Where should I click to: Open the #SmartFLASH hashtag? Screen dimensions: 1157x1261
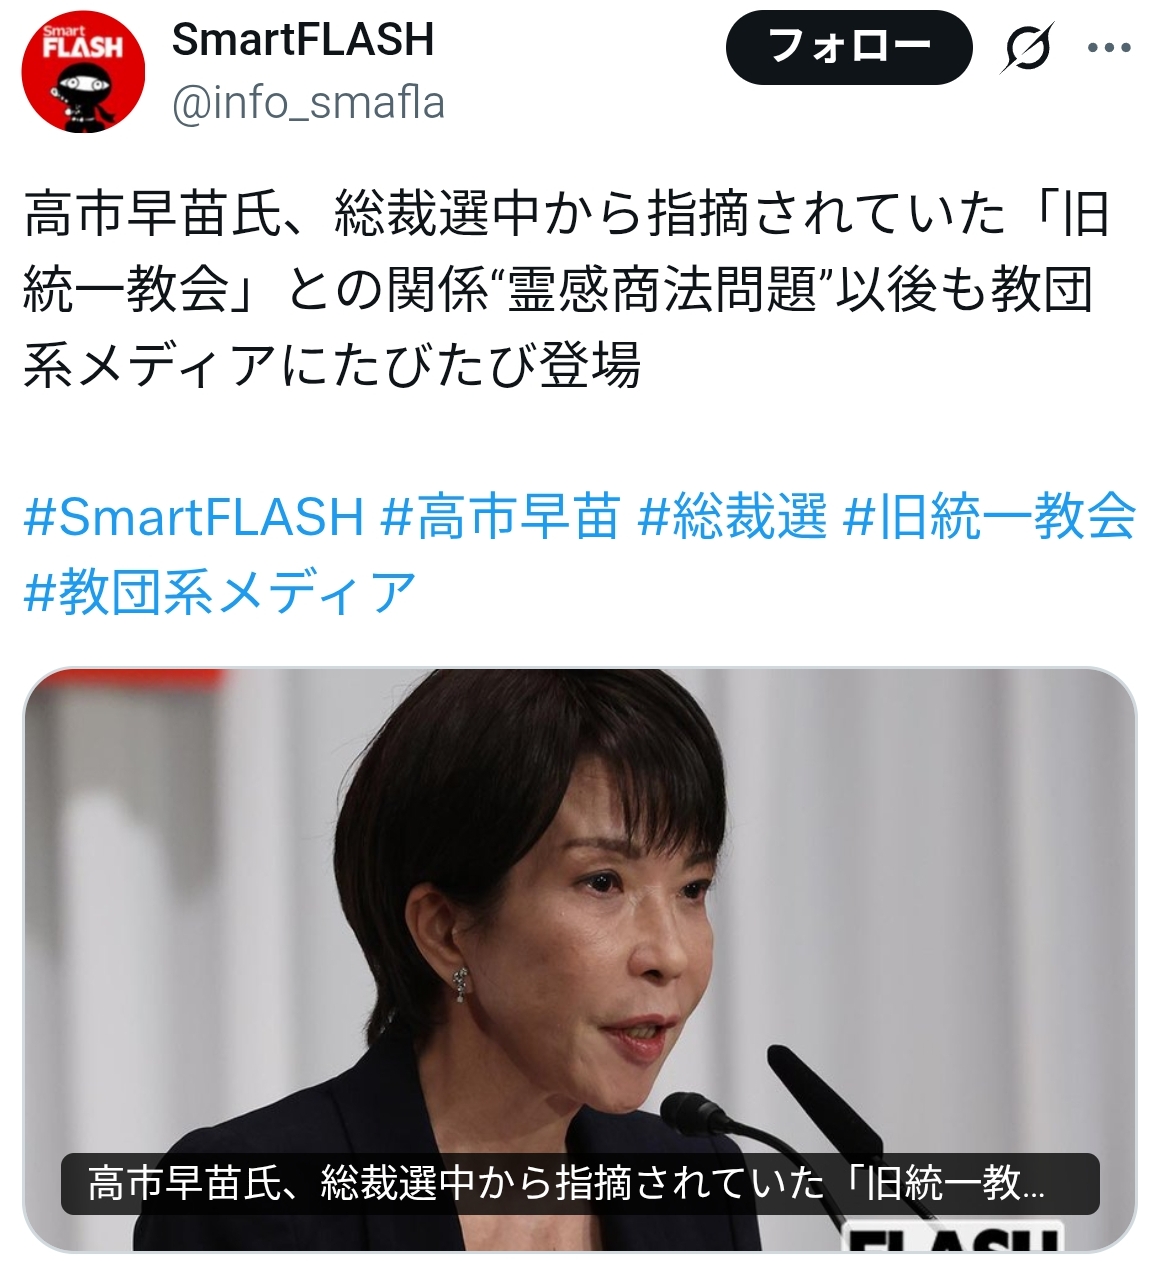[193, 517]
